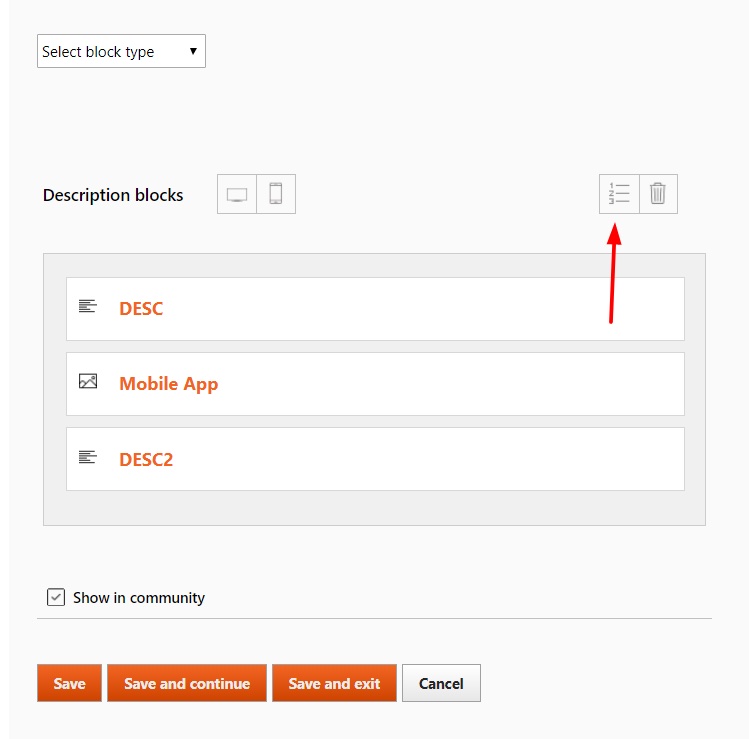Open the Select block type dropdown

click(x=121, y=51)
